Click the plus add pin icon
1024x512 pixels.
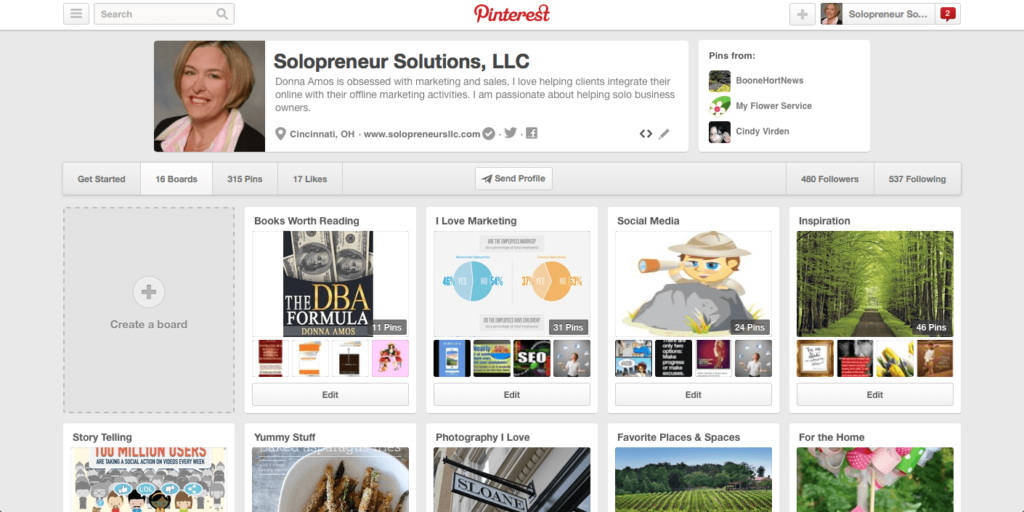802,14
